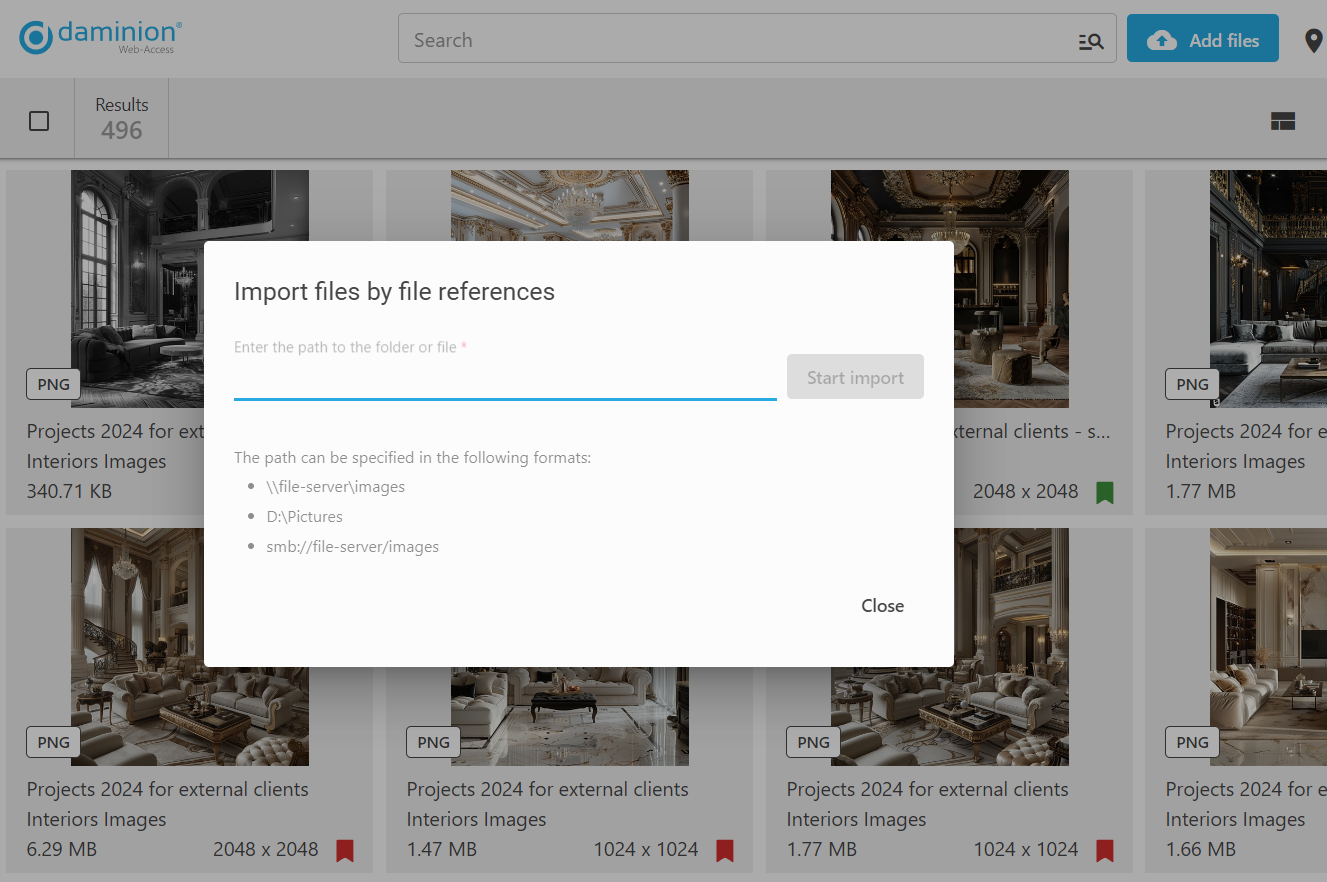
Task: Switch thumbnail view layout icon
Action: point(1282,121)
